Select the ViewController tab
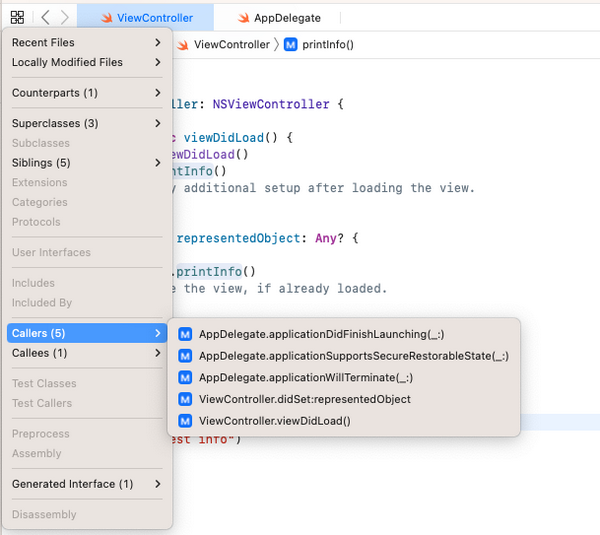The width and height of the screenshot is (600, 535). pyautogui.click(x=153, y=18)
